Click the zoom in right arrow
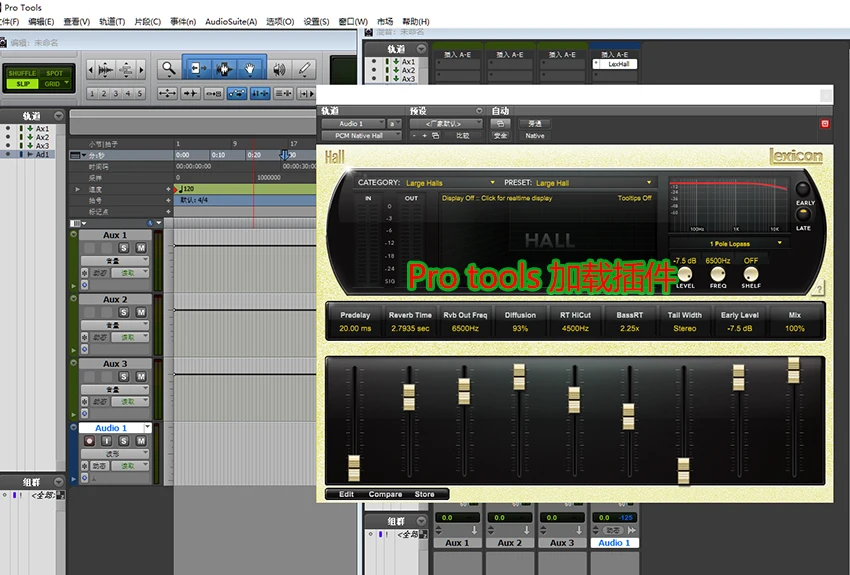 pyautogui.click(x=141, y=69)
